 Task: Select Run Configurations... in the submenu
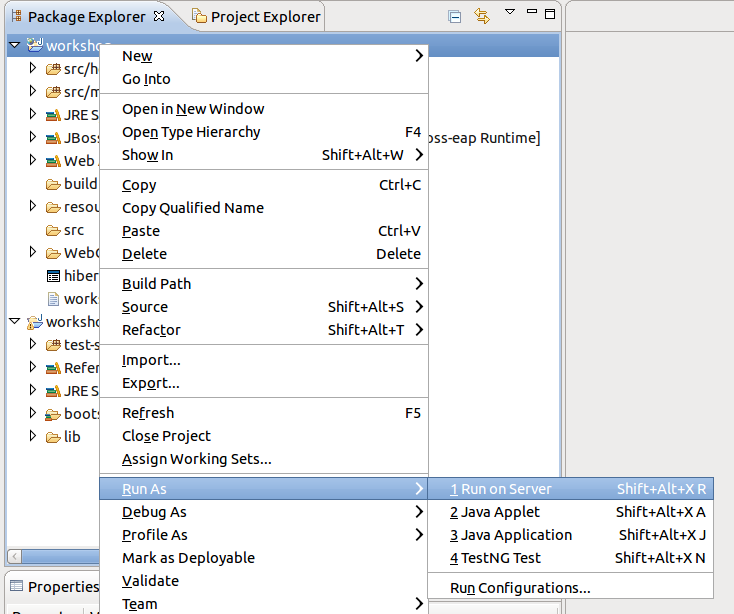[x=520, y=588]
